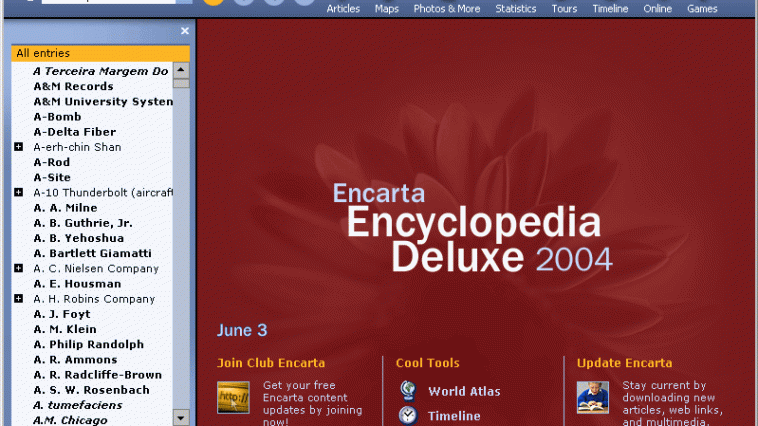Select the A. R. Radcliffe-Brown entry
This screenshot has width=758, height=426.
click(97, 375)
